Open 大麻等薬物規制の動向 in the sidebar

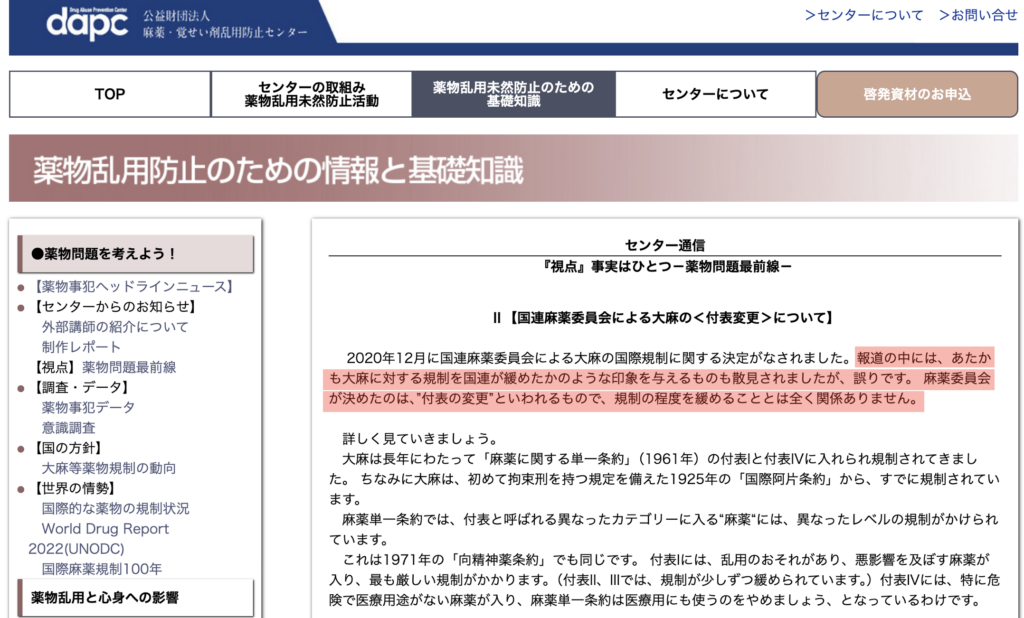108,468
